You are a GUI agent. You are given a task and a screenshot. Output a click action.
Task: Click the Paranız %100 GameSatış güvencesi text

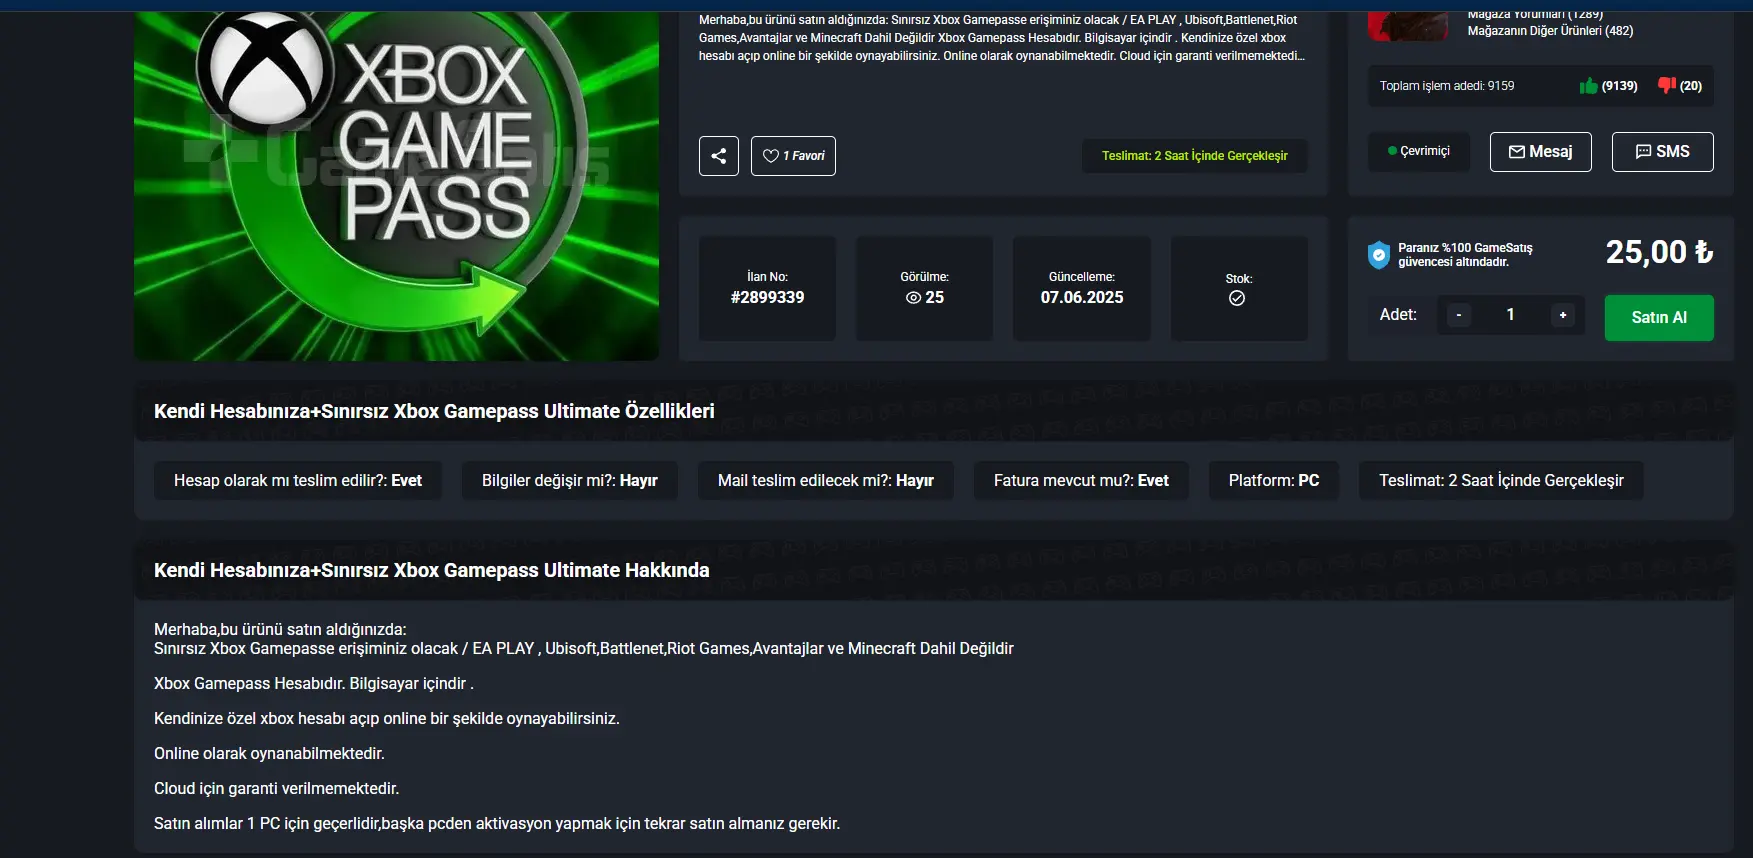[x=1465, y=255]
